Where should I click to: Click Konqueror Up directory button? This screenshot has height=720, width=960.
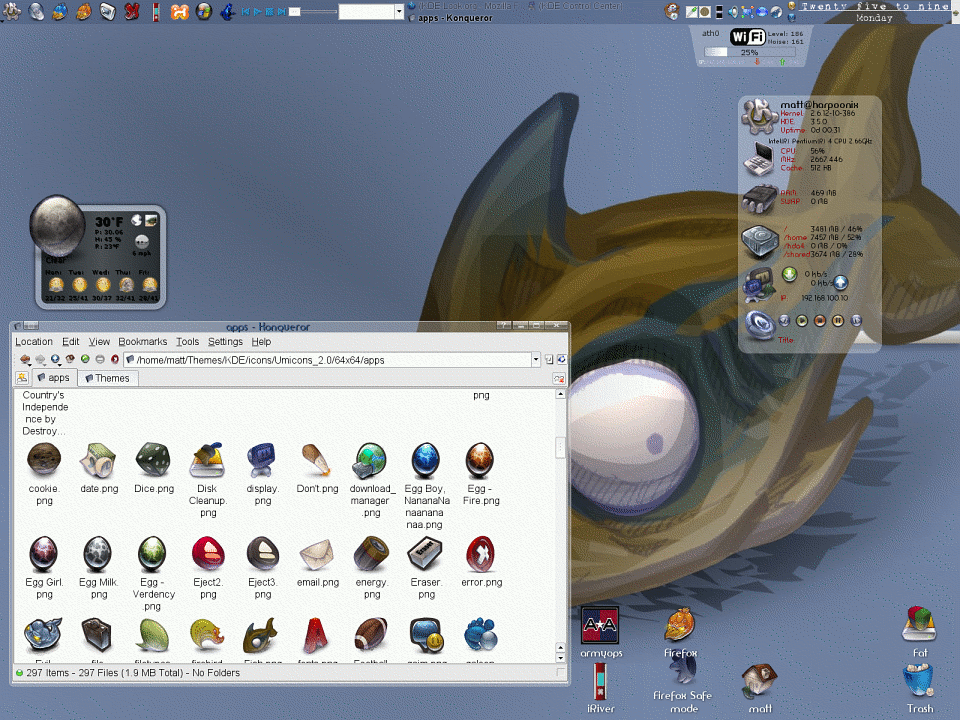tap(55, 359)
